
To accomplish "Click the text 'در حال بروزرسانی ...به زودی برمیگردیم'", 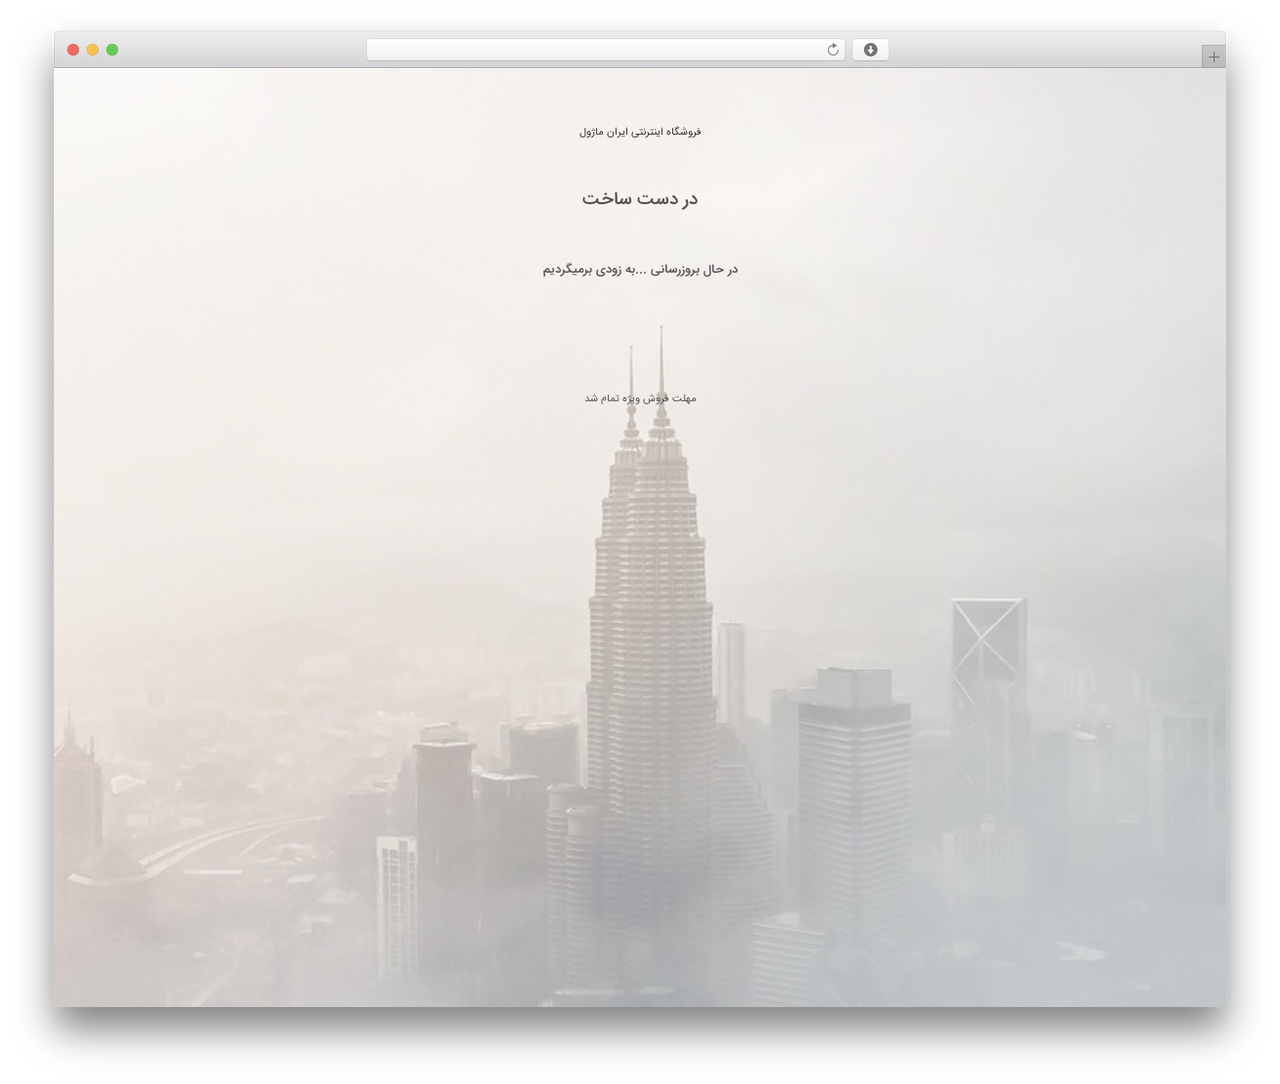I will 640,269.
